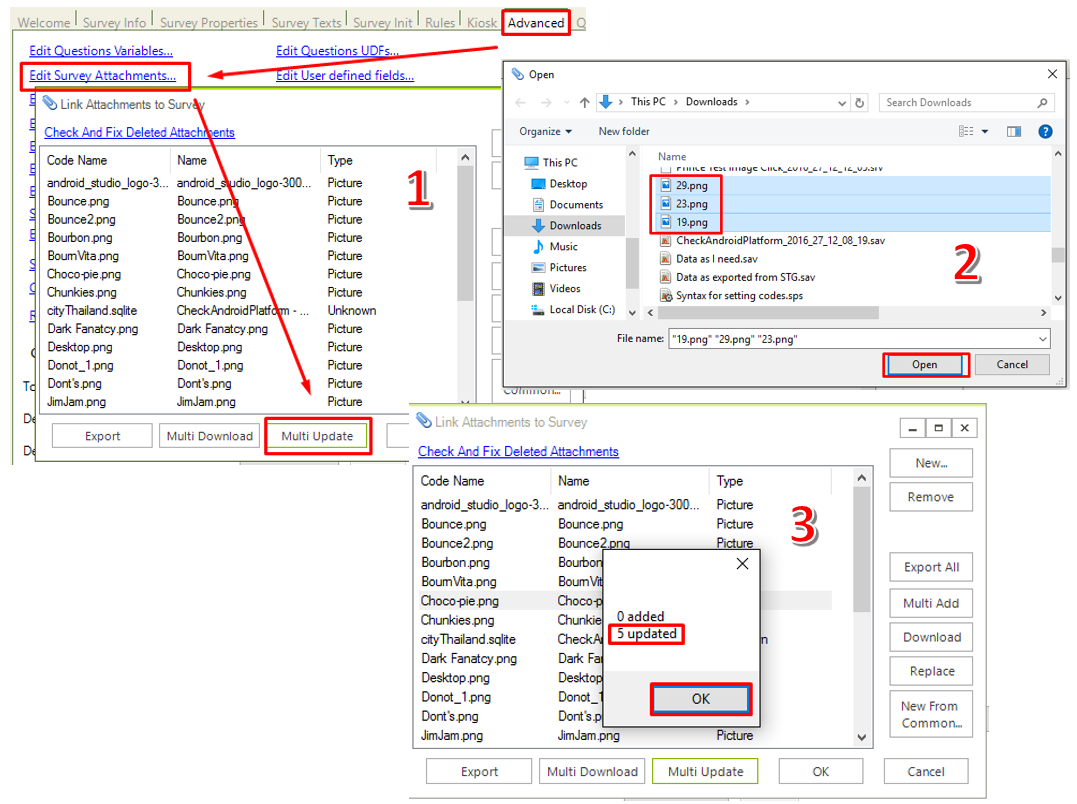Click New From Common button
Viewport: 1077px width, 804px height.
pyautogui.click(x=931, y=715)
